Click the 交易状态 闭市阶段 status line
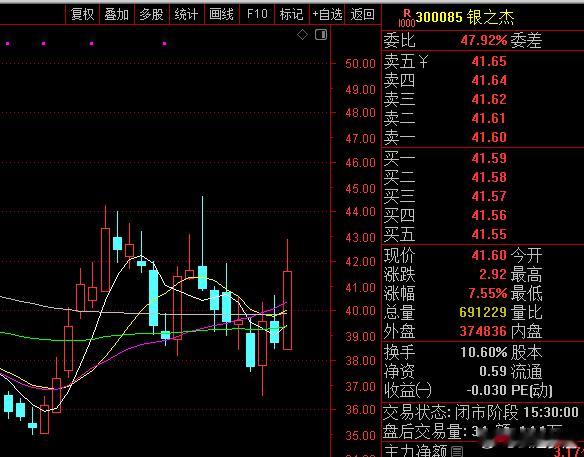Image resolution: width=584 pixels, height=457 pixels. point(481,412)
